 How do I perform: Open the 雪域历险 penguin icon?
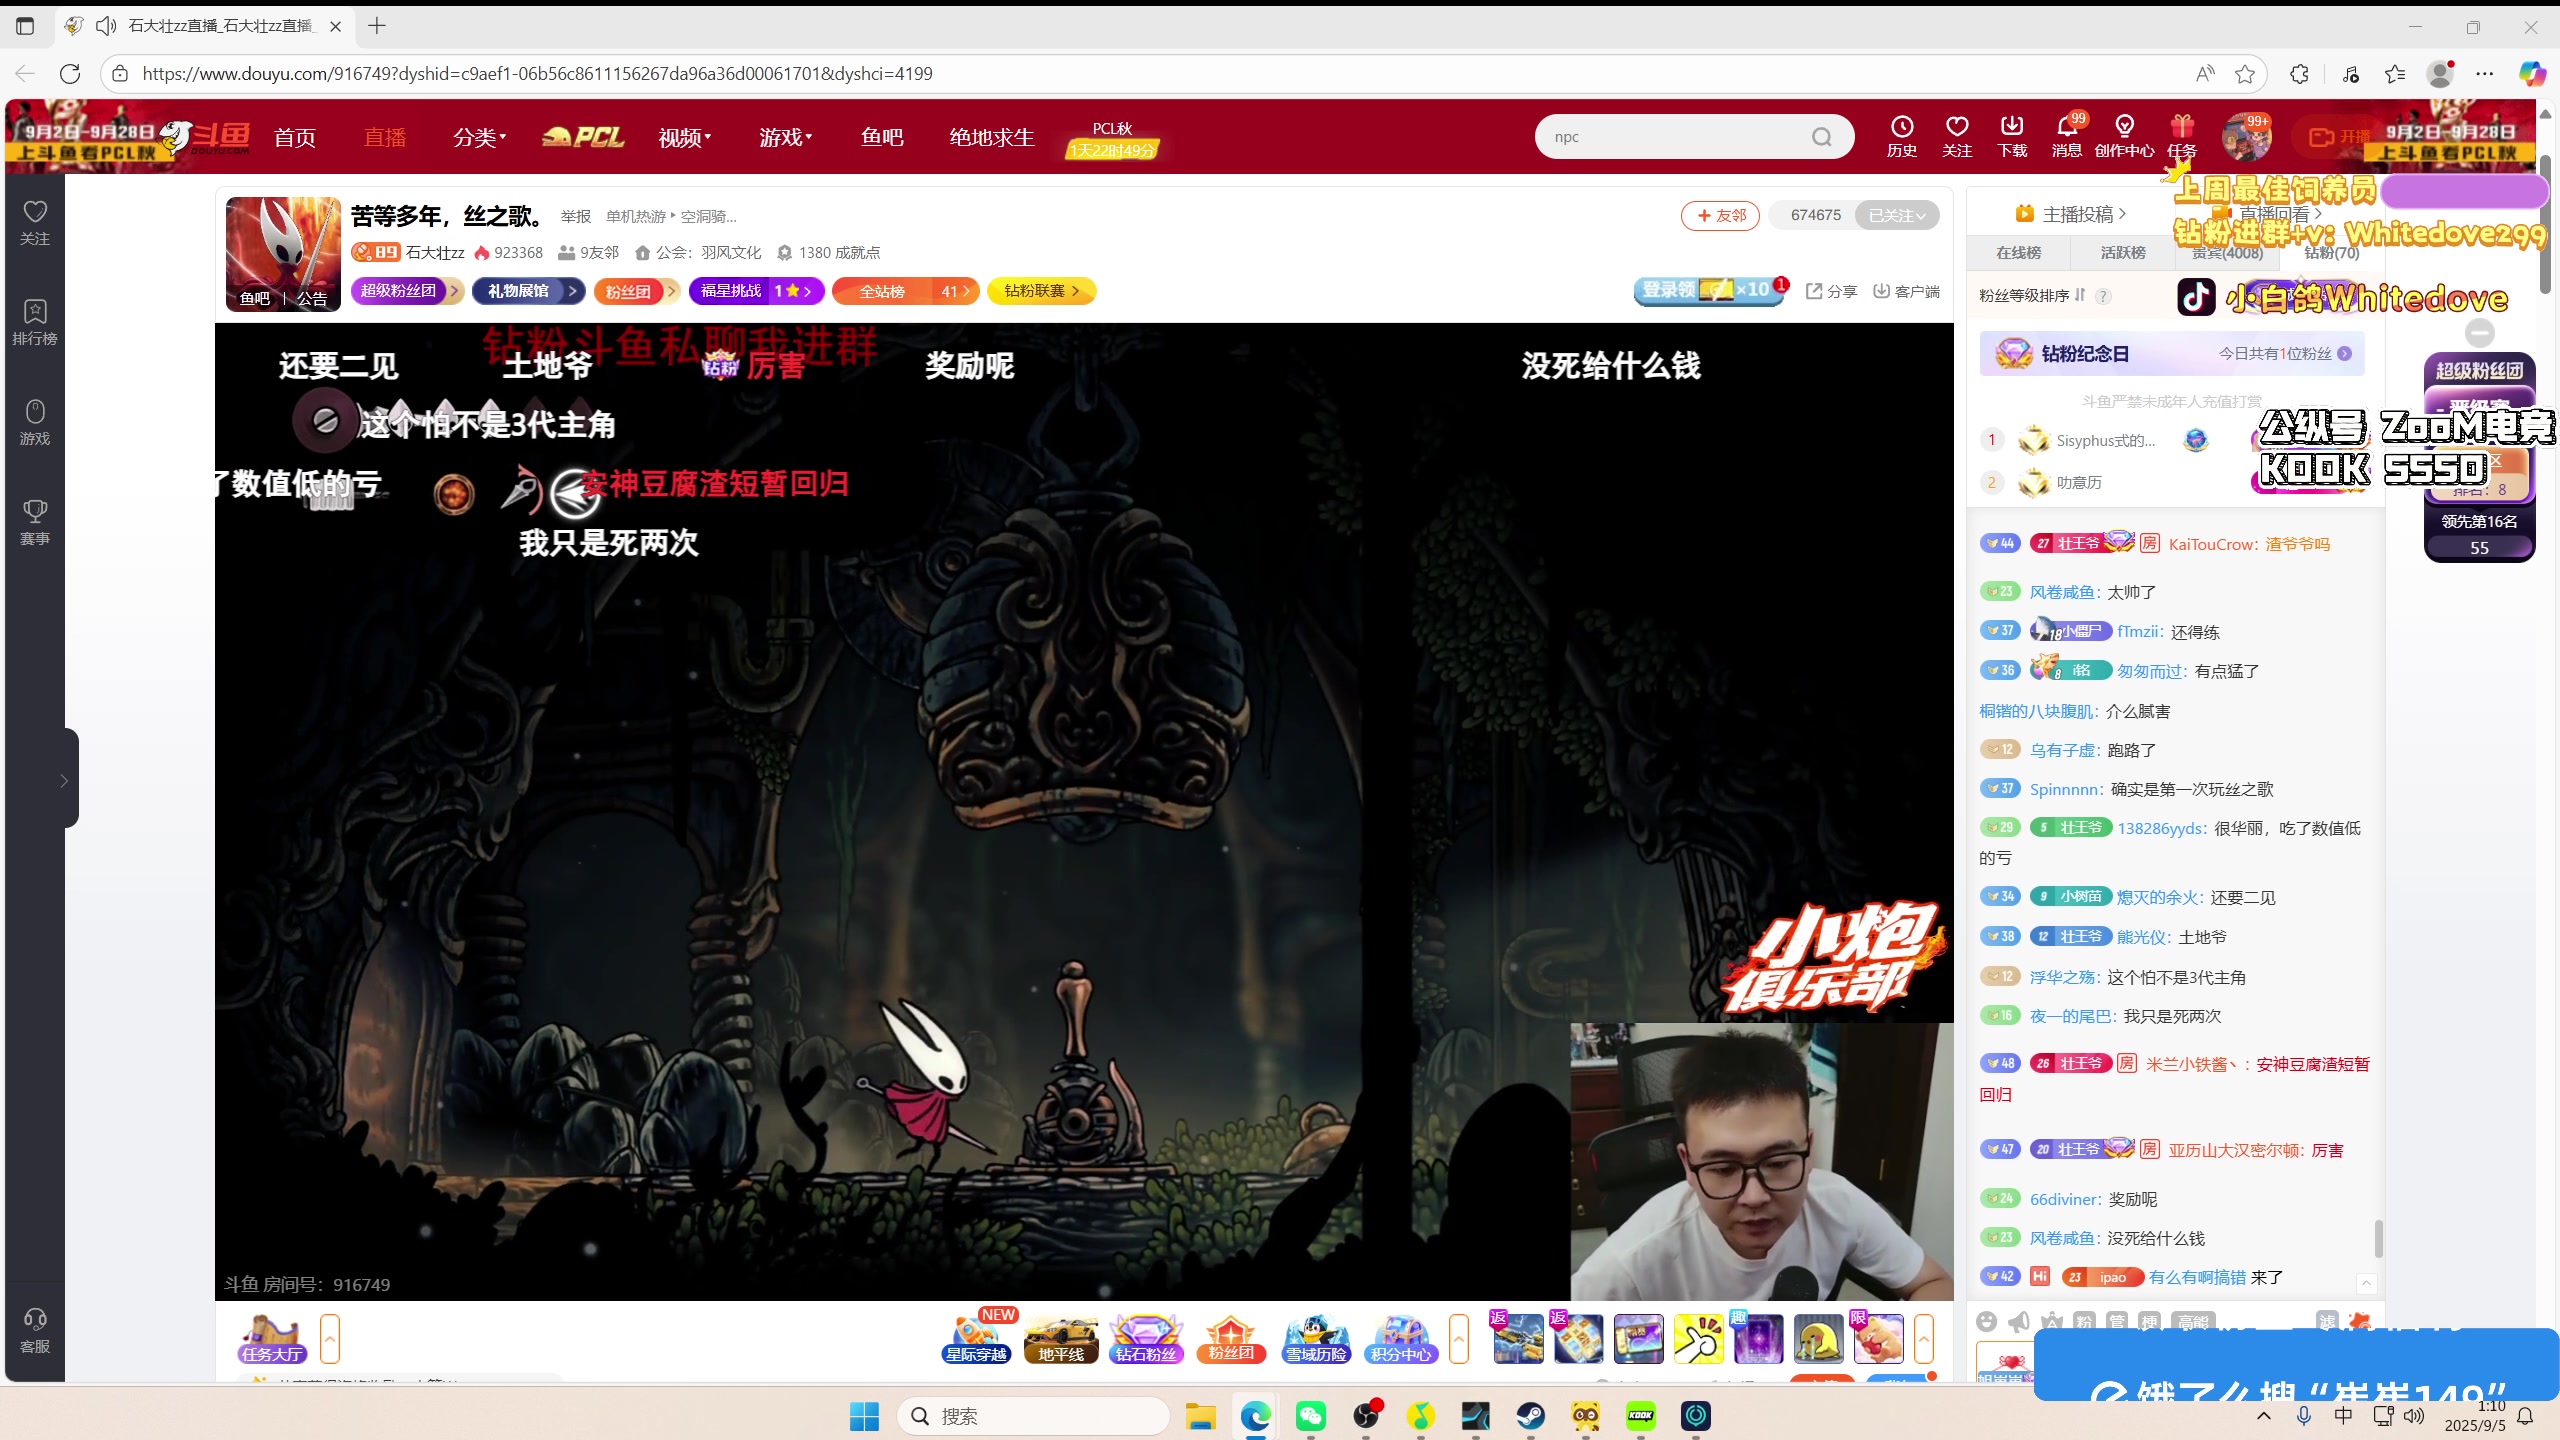pyautogui.click(x=1316, y=1339)
